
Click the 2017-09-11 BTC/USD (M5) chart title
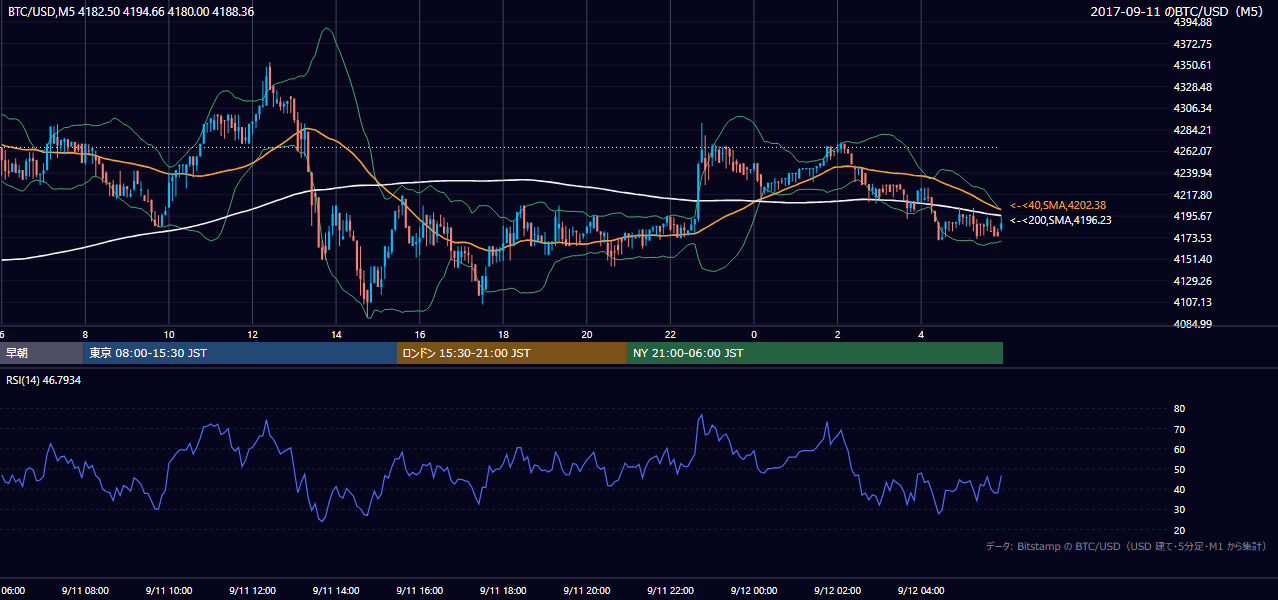tap(1178, 12)
